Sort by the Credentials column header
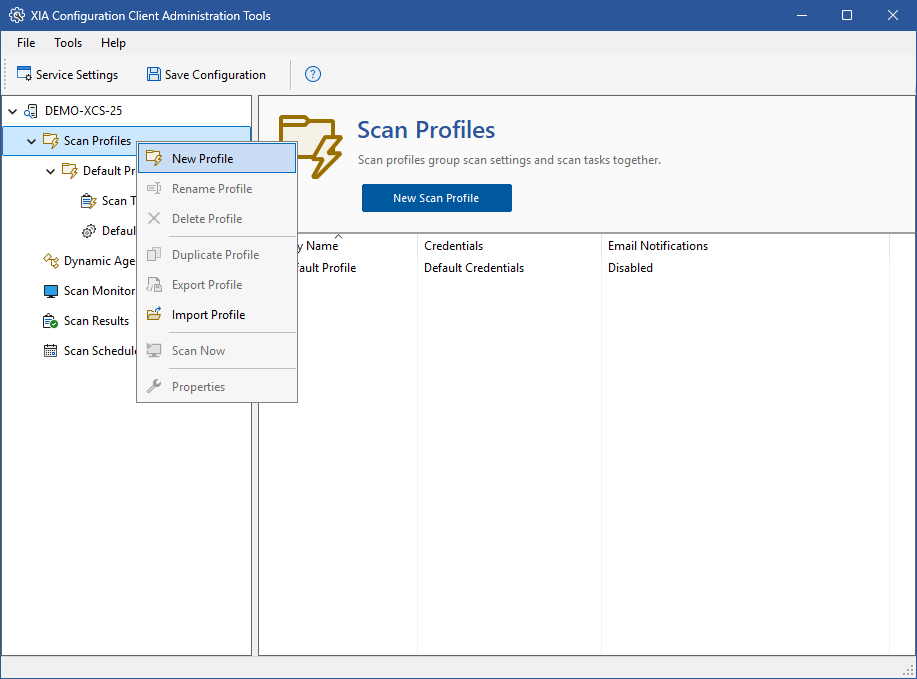 453,246
